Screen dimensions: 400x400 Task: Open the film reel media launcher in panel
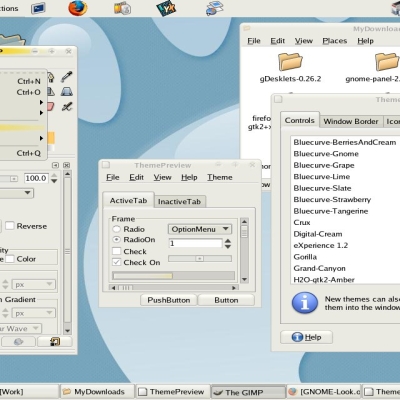tap(122, 8)
